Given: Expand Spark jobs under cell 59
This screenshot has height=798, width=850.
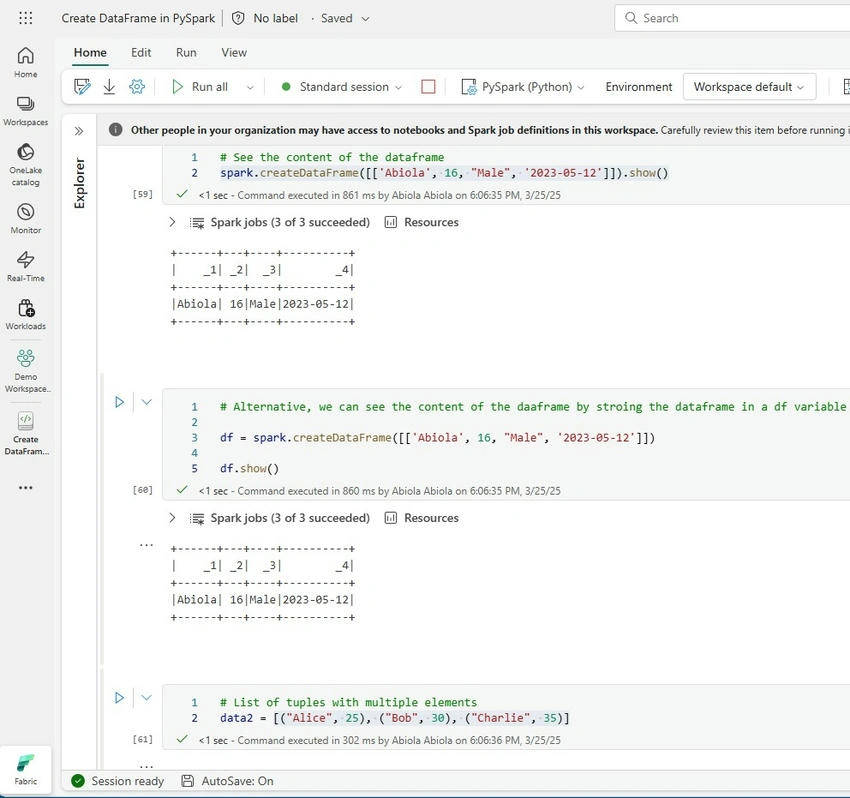Looking at the screenshot, I should [172, 222].
